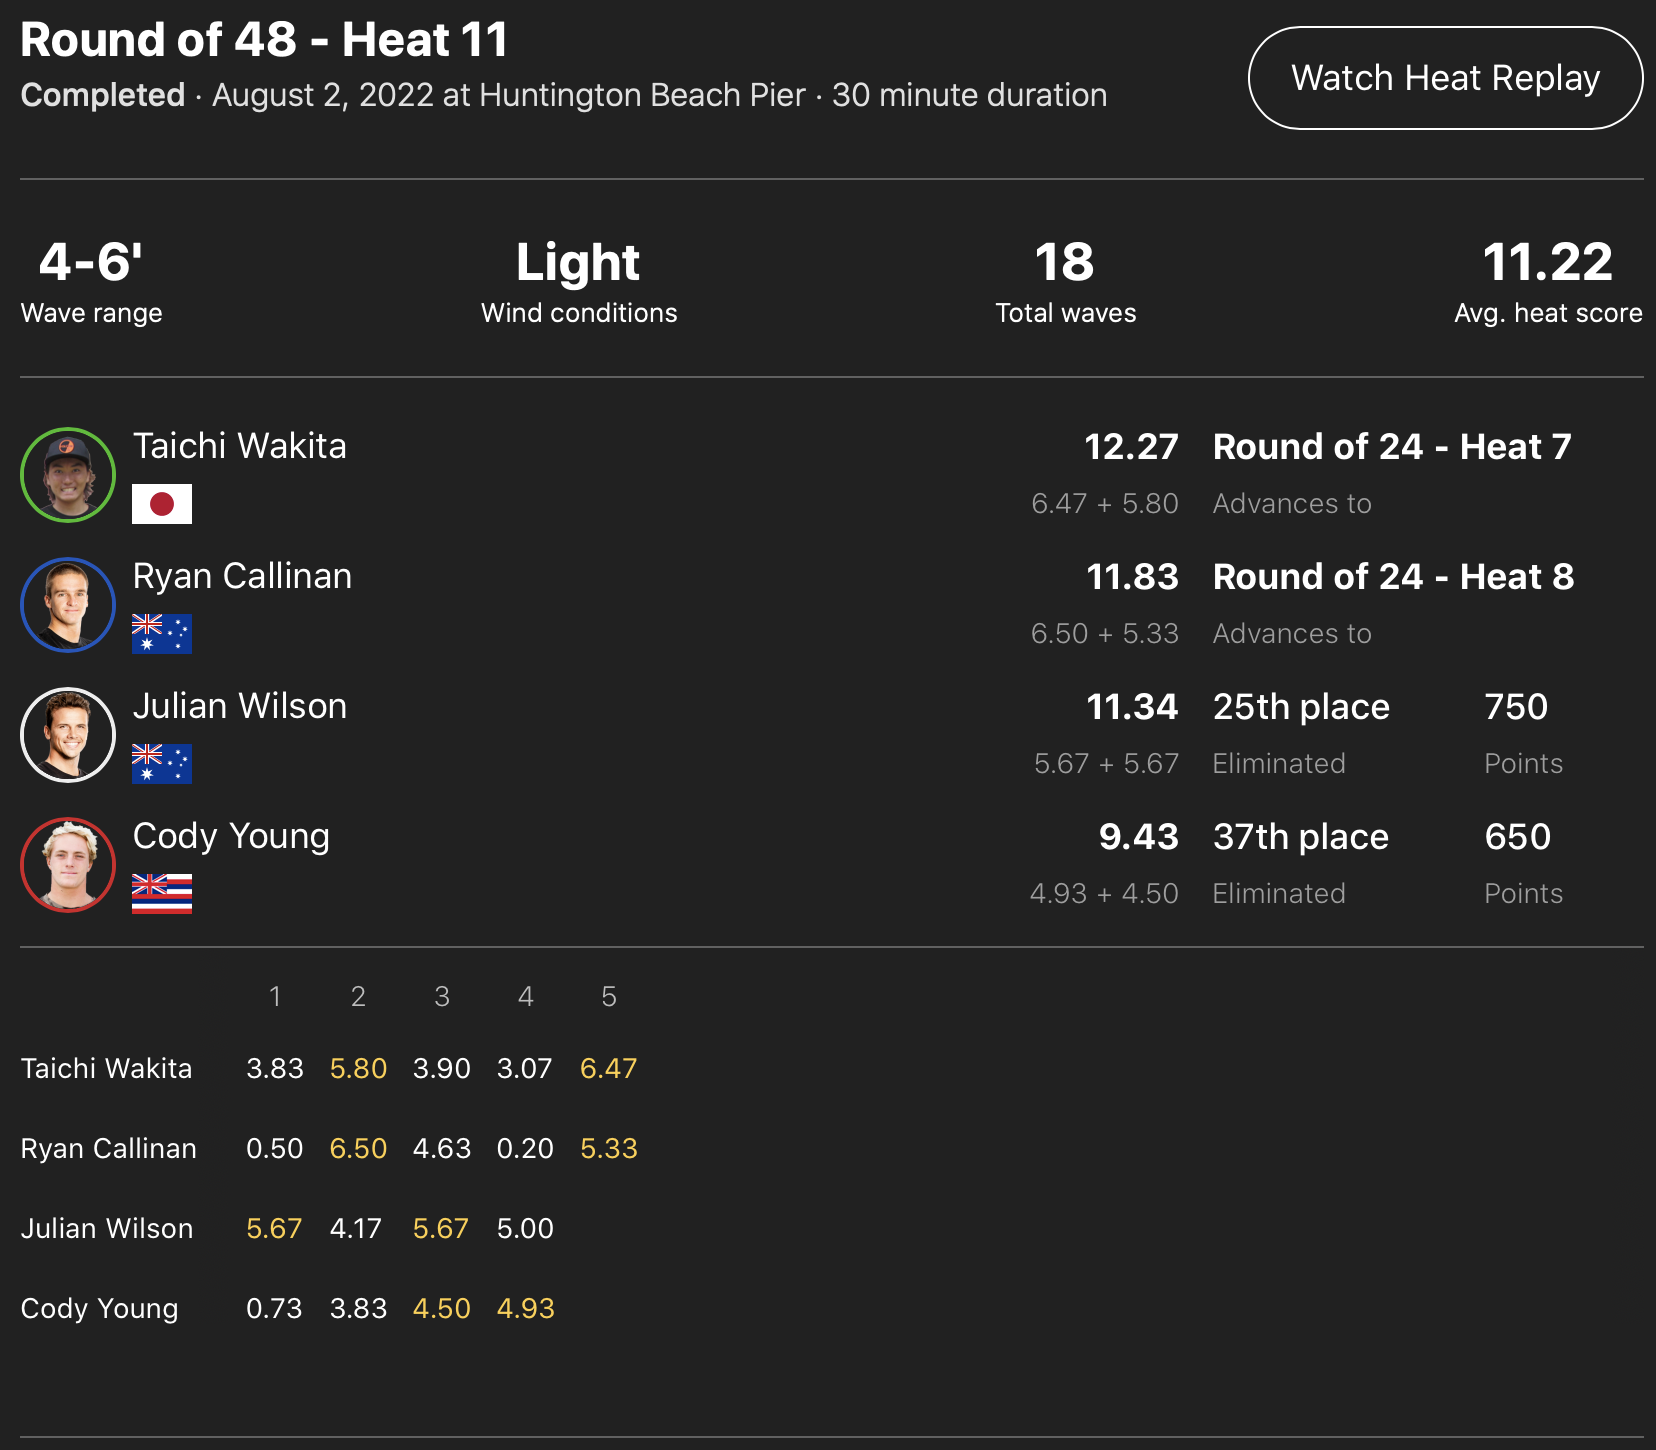Click the Watch Heat Replay button
This screenshot has width=1656, height=1450.
tap(1445, 78)
